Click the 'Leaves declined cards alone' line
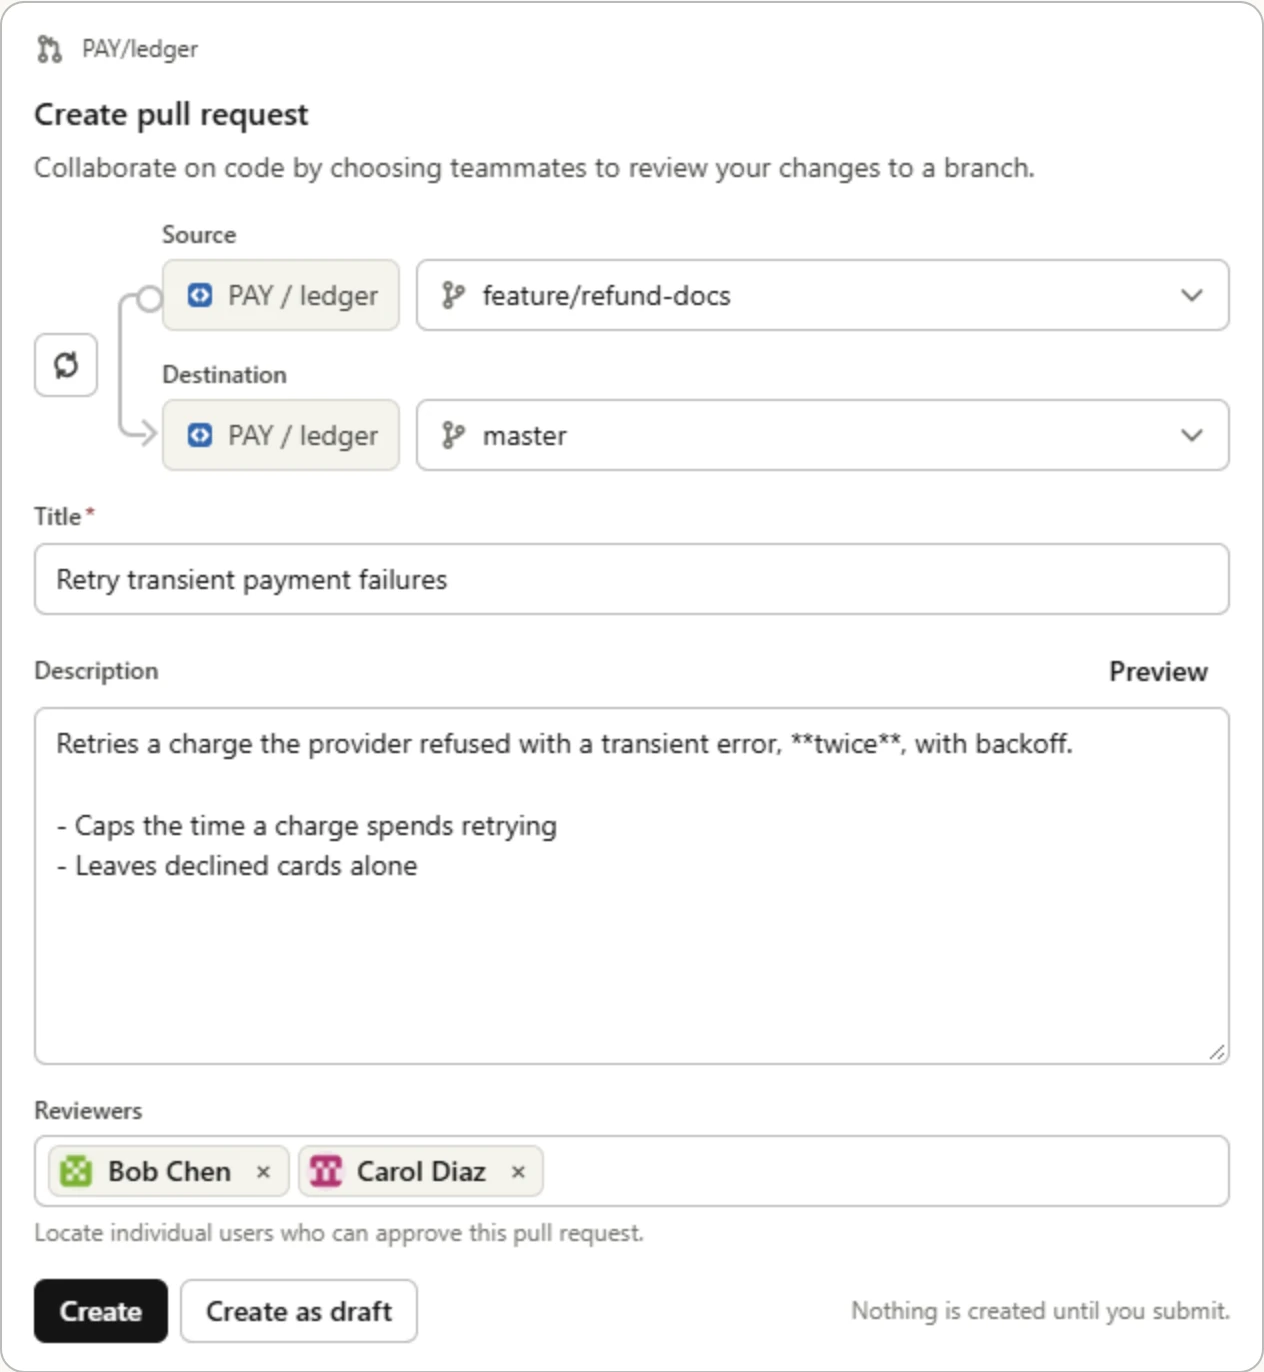Image resolution: width=1264 pixels, height=1372 pixels. 237,866
